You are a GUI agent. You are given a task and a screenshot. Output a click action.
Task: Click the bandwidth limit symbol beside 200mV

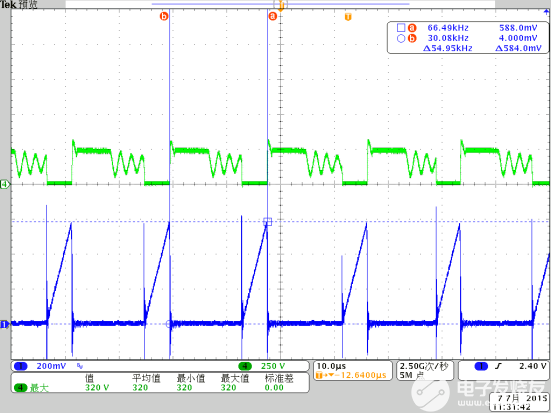point(80,366)
